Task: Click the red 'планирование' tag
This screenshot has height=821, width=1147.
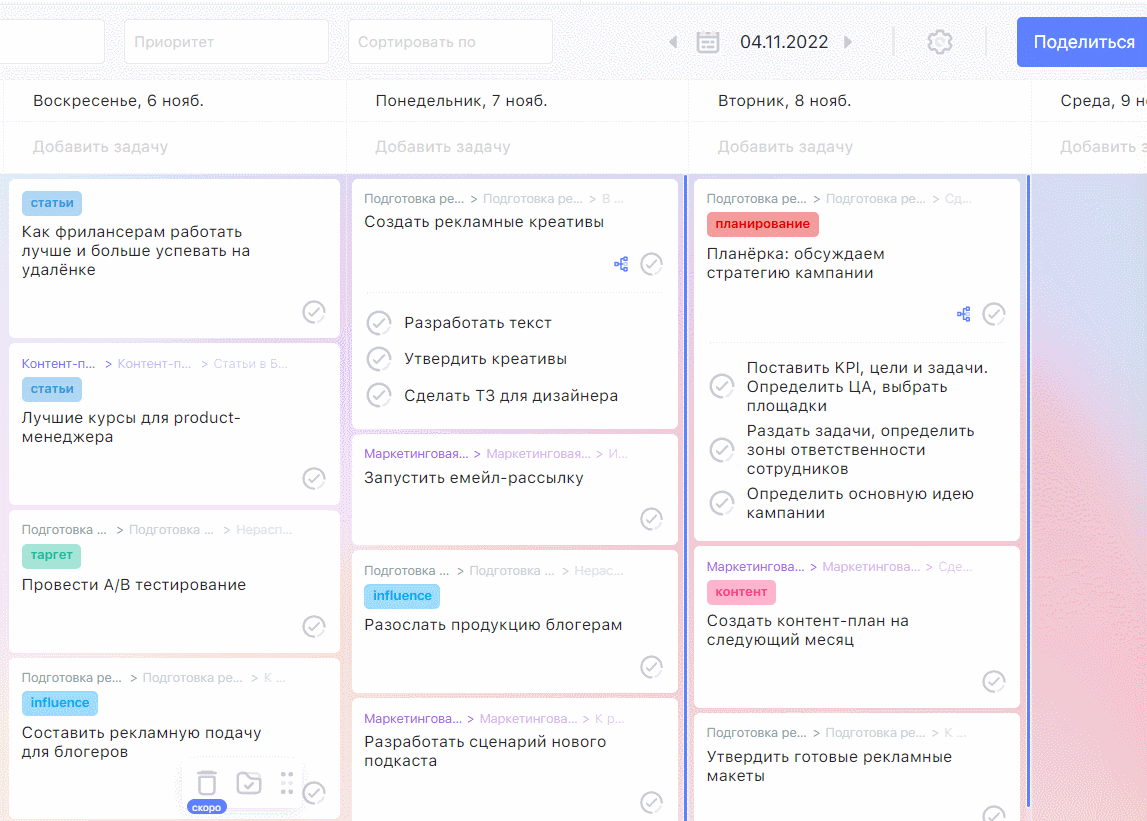Action: [762, 224]
